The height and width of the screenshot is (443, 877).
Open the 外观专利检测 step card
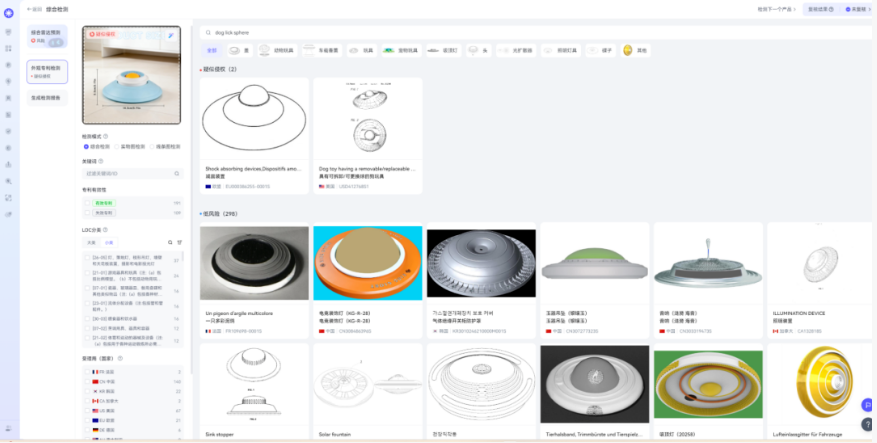47,72
